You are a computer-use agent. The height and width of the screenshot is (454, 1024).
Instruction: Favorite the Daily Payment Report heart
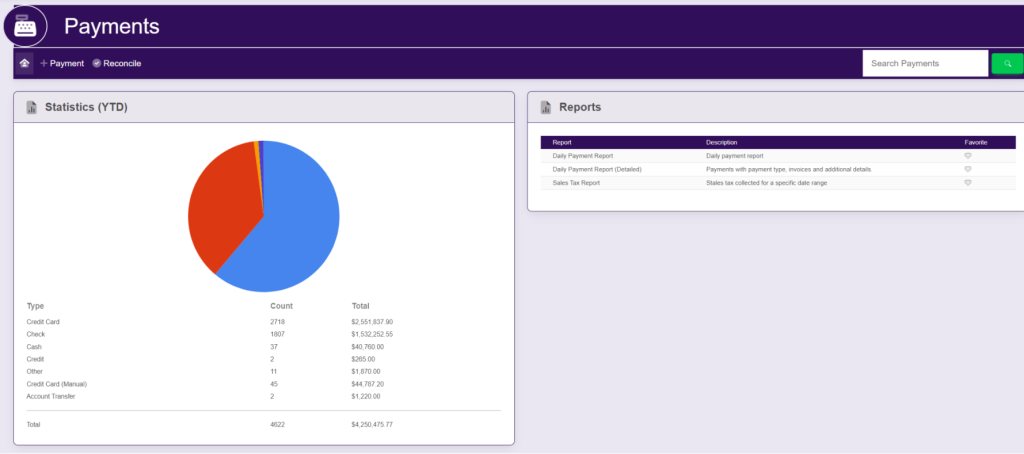click(x=967, y=156)
